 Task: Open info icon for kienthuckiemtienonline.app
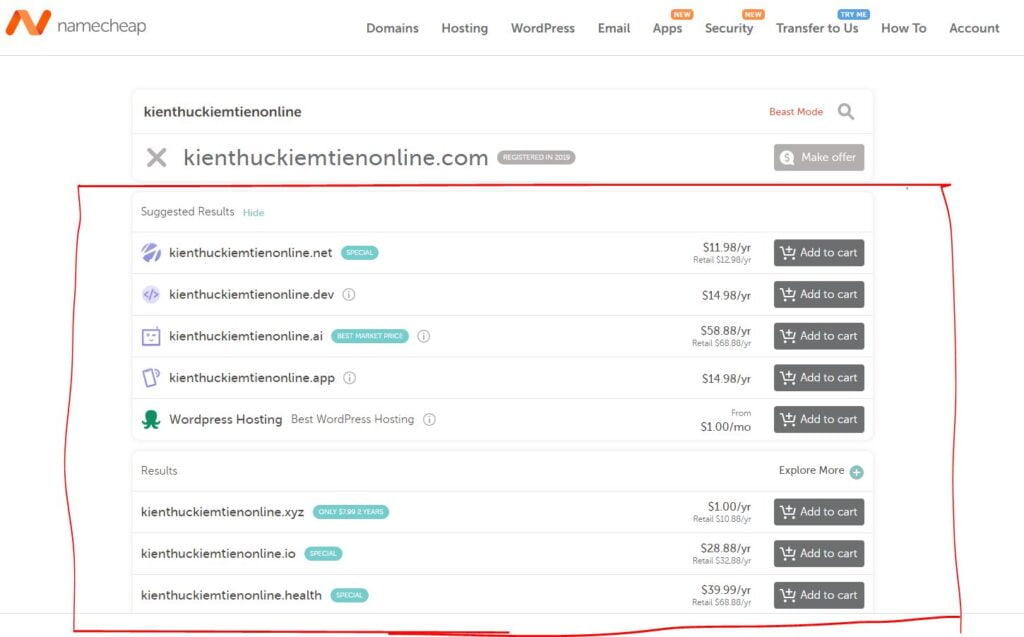click(x=350, y=378)
